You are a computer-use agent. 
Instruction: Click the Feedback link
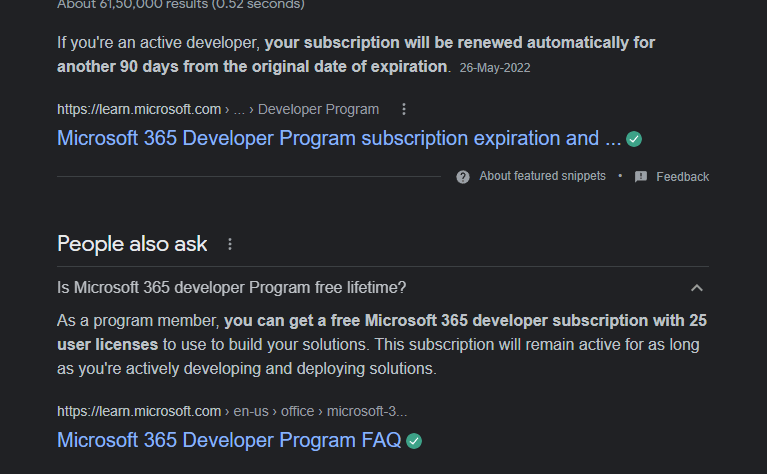click(x=682, y=177)
